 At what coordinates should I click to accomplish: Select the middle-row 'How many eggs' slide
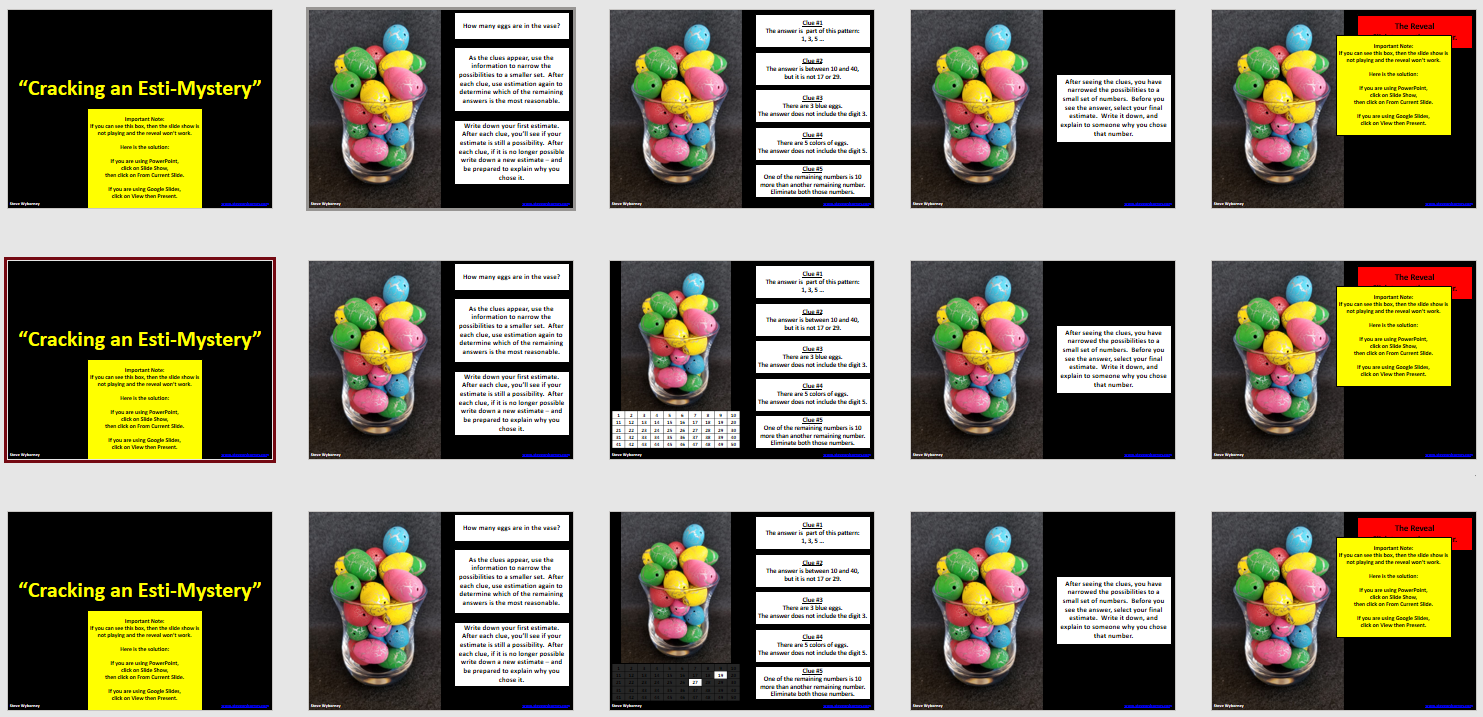[441, 360]
